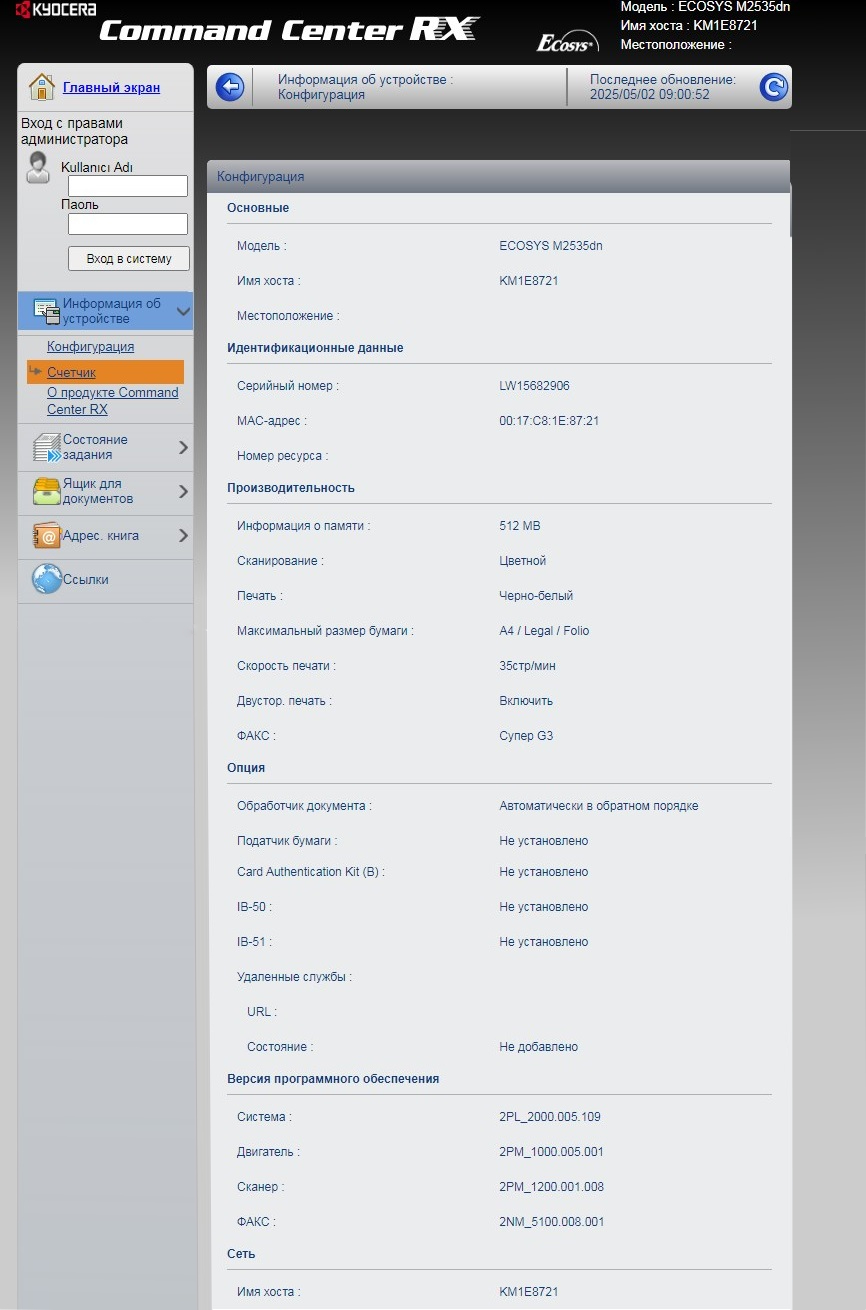Select the Информация об устройстве menu
866x1310 pixels.
(106, 311)
